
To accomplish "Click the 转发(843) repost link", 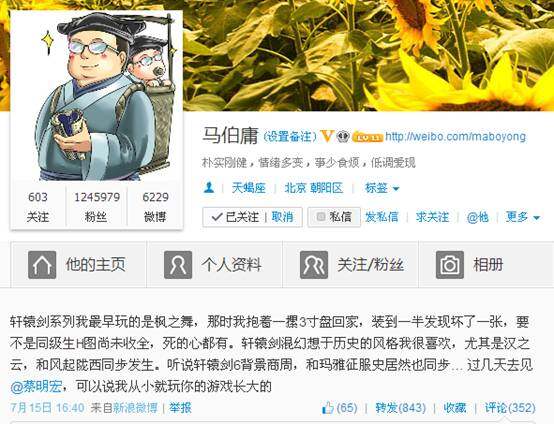I will tap(400, 408).
